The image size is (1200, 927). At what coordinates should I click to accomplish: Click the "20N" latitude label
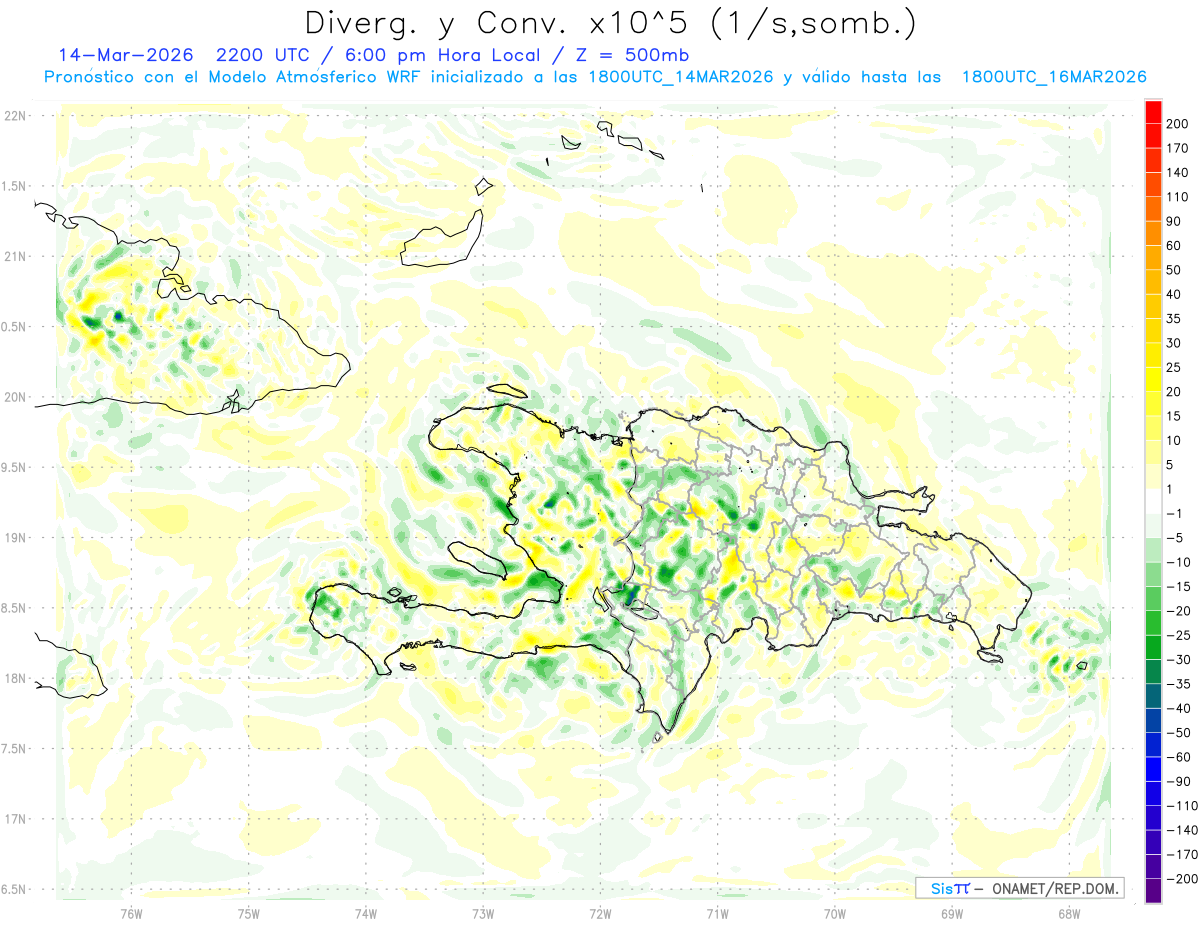pyautogui.click(x=15, y=397)
